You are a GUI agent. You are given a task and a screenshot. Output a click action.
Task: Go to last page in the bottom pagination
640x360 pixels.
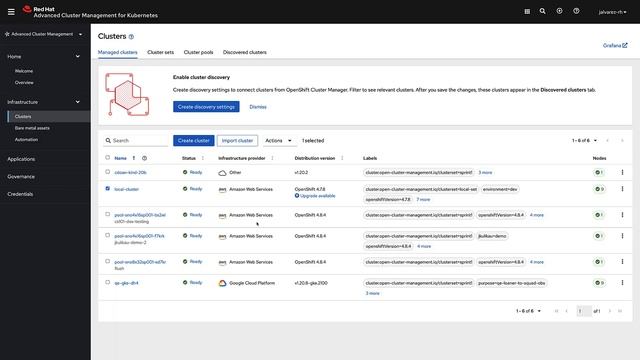620,311
